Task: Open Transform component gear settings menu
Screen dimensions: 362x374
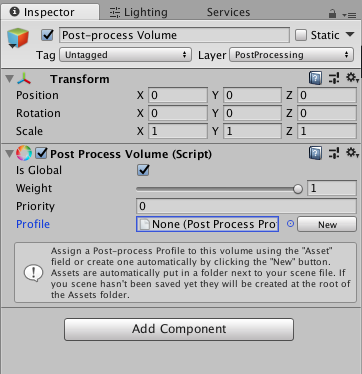Action: 352,78
